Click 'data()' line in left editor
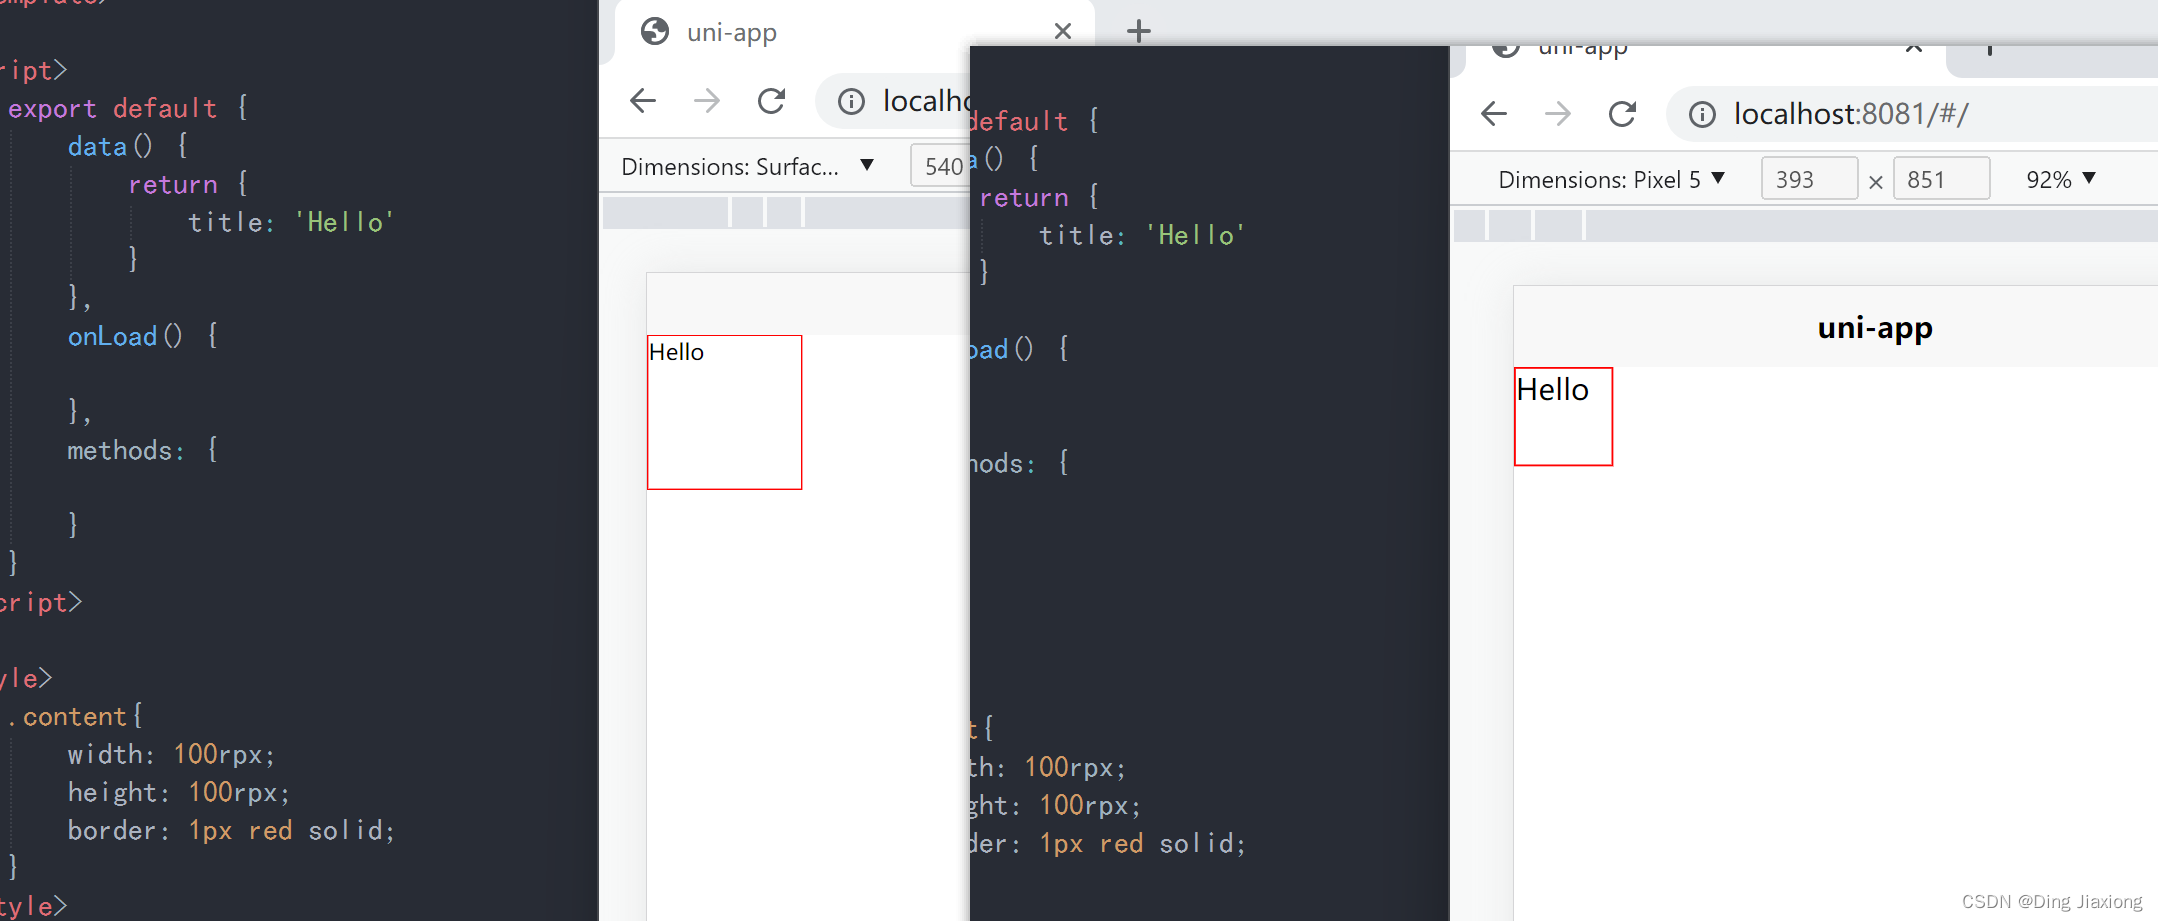2158x921 pixels. 127,146
